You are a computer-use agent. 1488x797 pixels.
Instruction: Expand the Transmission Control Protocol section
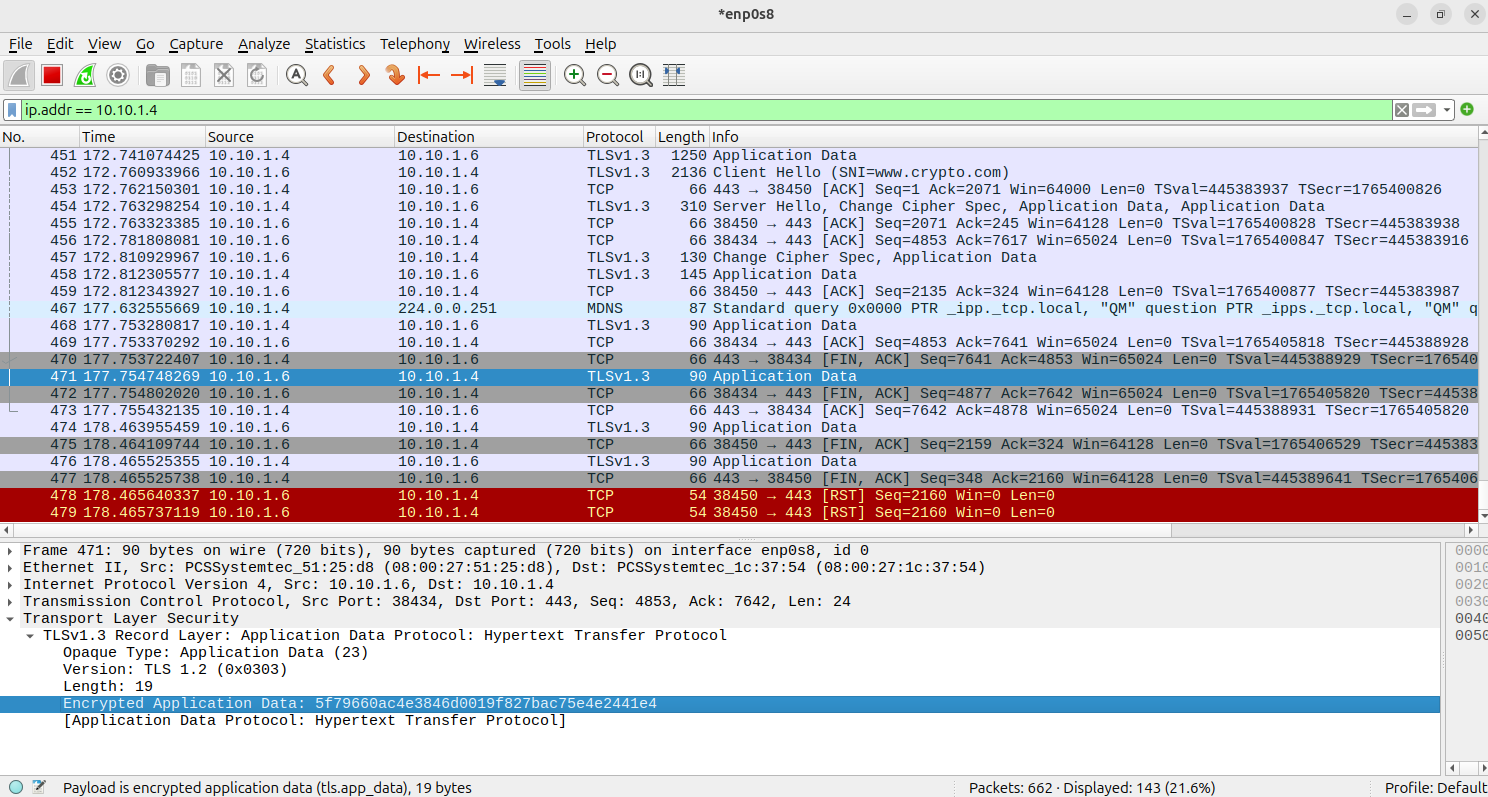[x=11, y=602]
